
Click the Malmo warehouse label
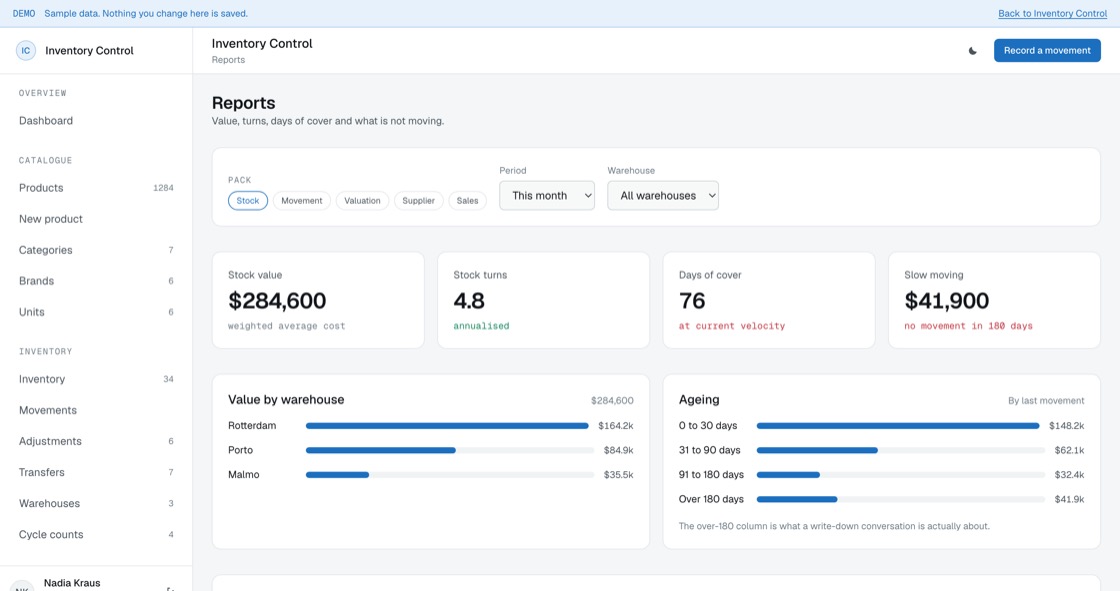point(244,475)
